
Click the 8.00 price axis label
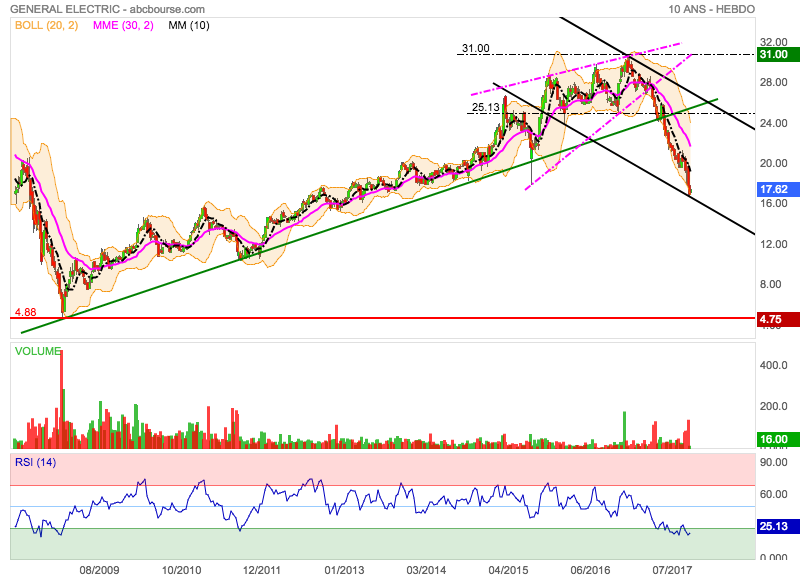(770, 284)
